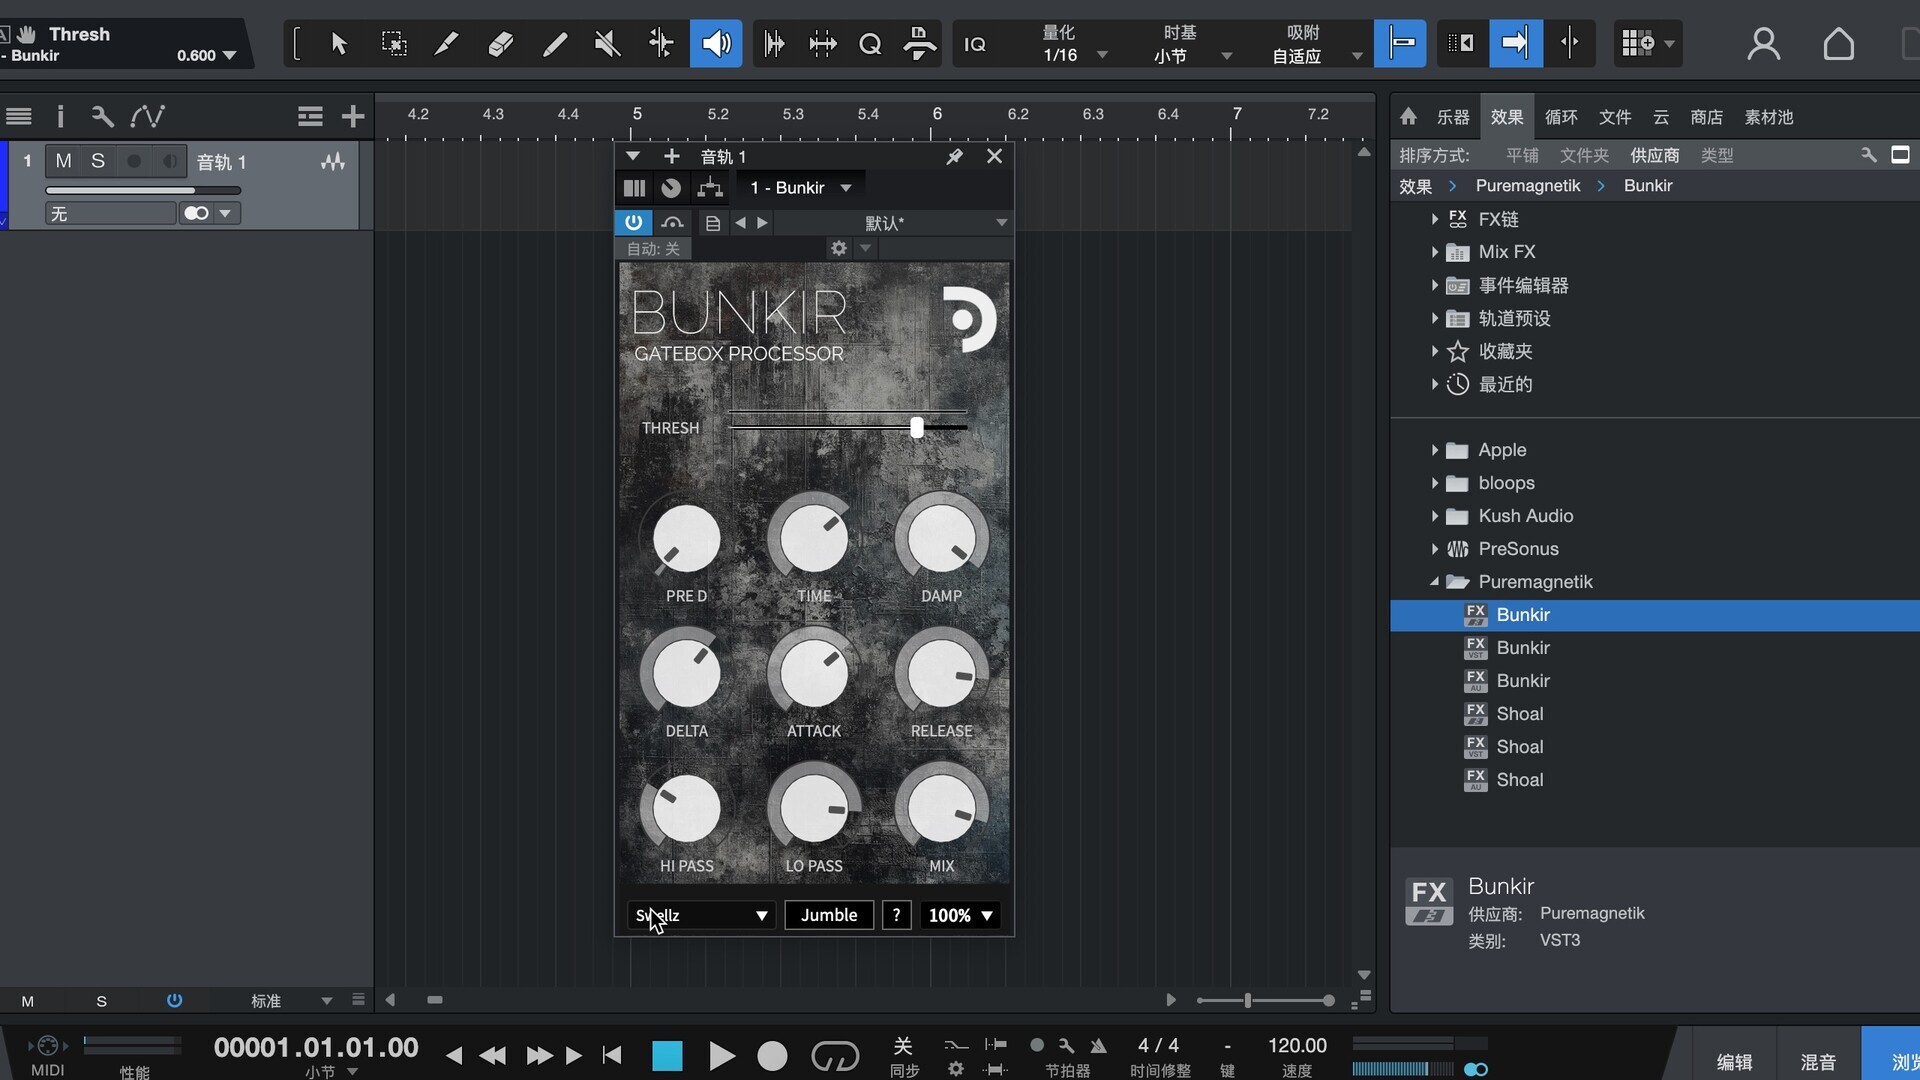Image resolution: width=1920 pixels, height=1080 pixels.
Task: Switch to the 乐器 browser tab
Action: 1453,117
